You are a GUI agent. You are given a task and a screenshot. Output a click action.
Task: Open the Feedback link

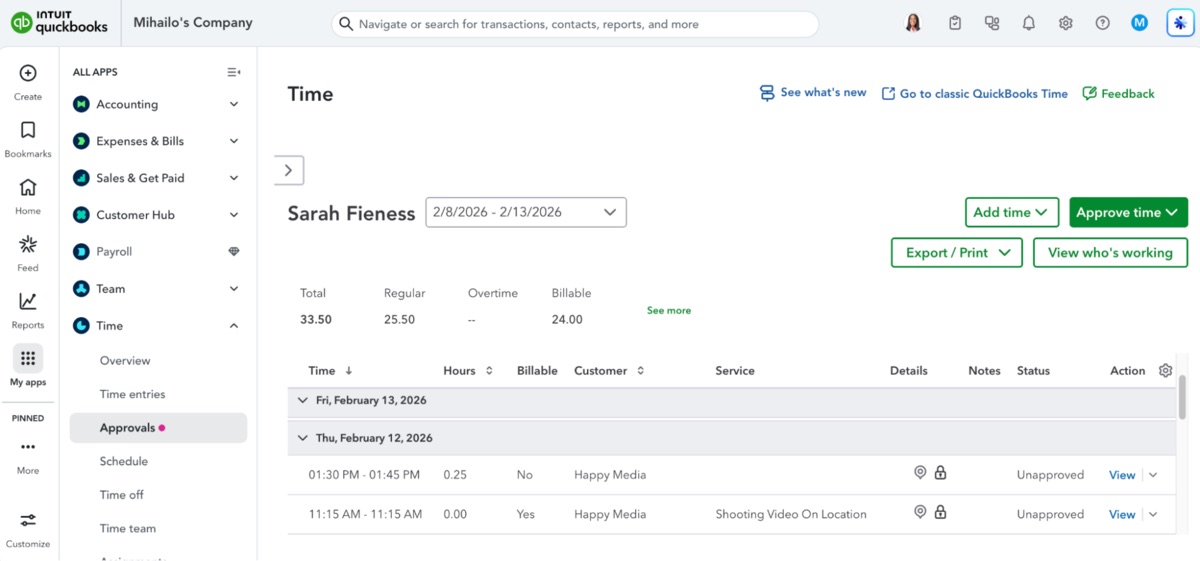(x=1118, y=93)
